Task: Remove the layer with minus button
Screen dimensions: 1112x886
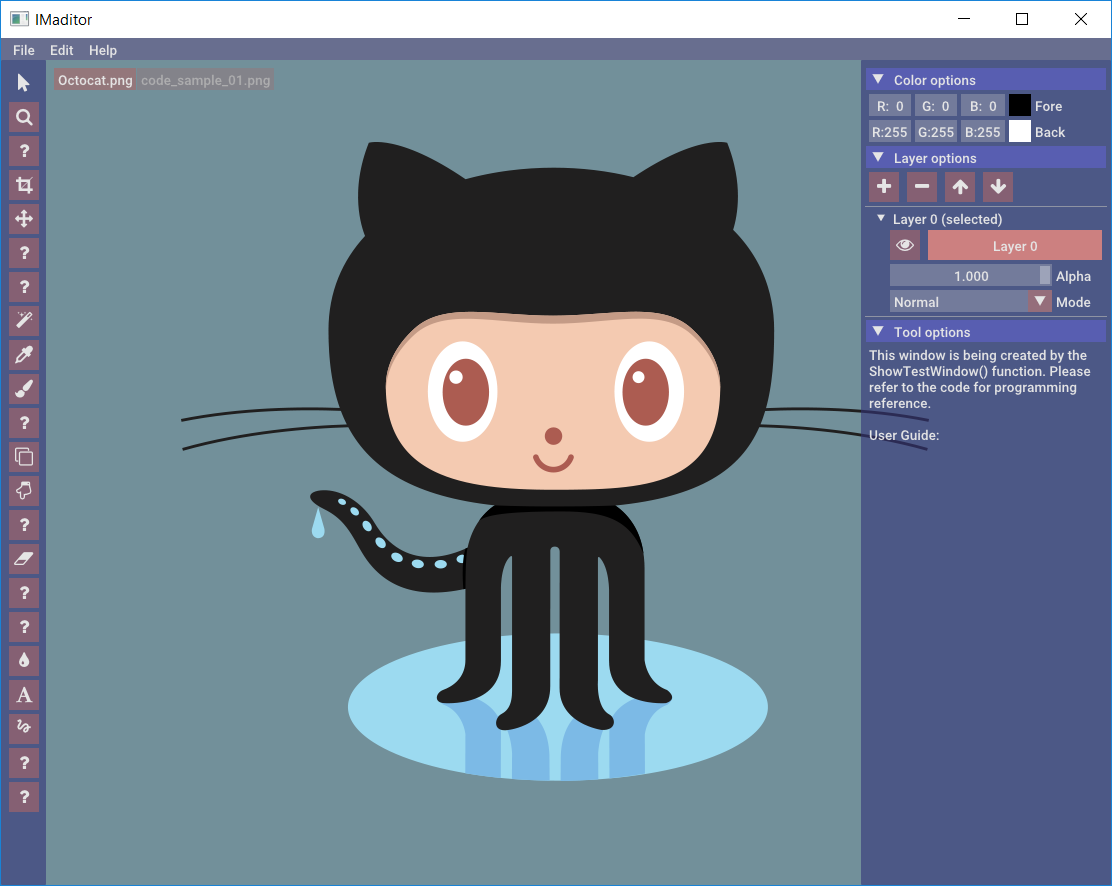Action: click(922, 187)
